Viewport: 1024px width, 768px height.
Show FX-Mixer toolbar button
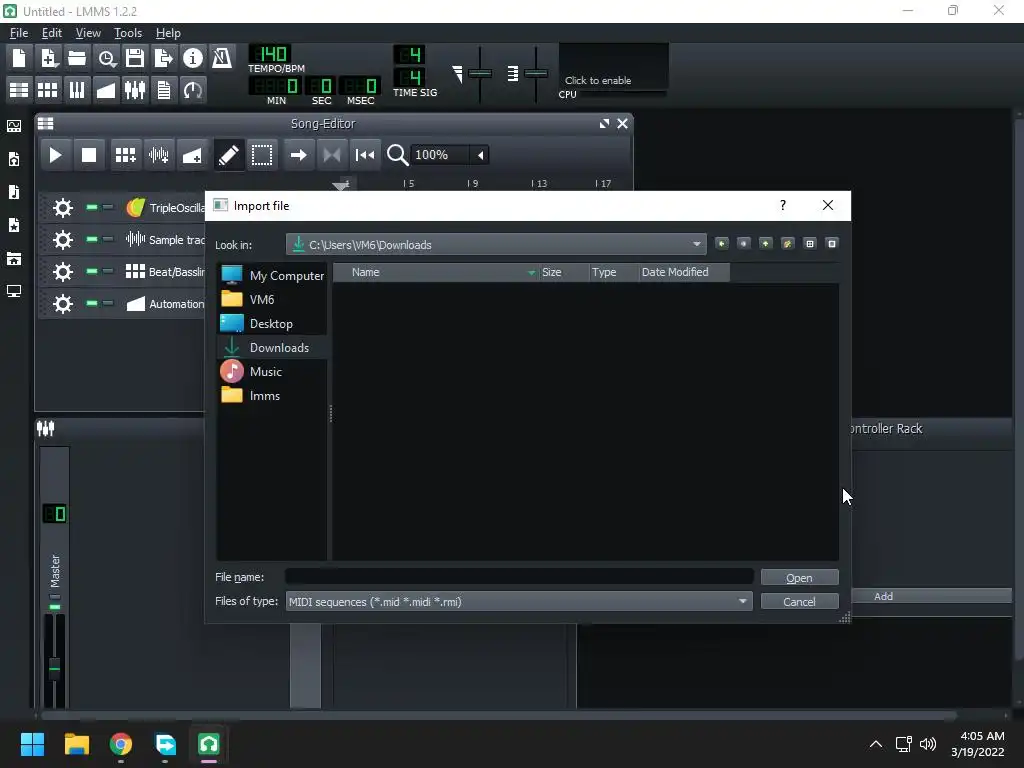pyautogui.click(x=135, y=89)
